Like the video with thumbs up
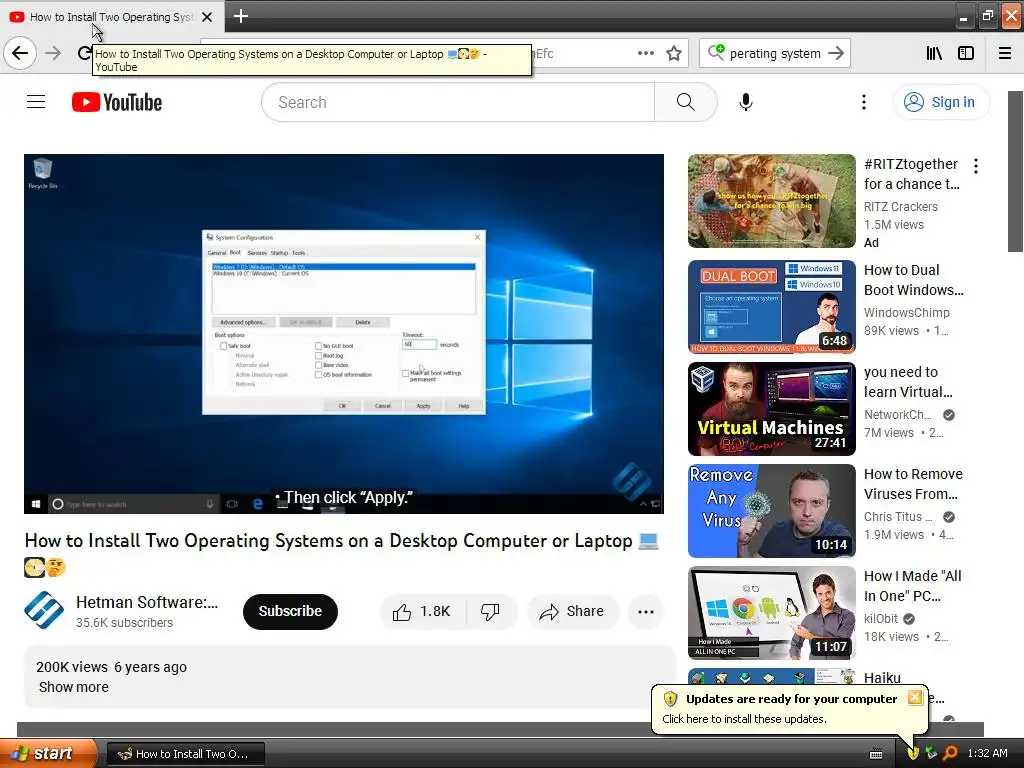Screen dimensions: 1024x768 tap(423, 611)
